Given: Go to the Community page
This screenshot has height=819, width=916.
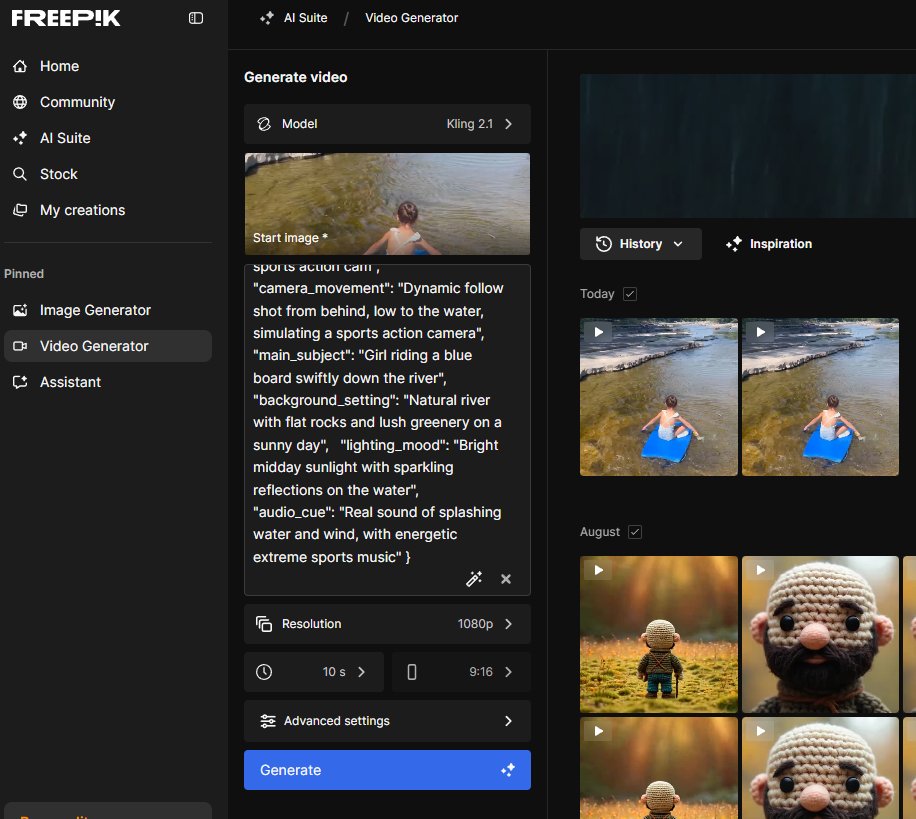Looking at the screenshot, I should click(x=107, y=102).
